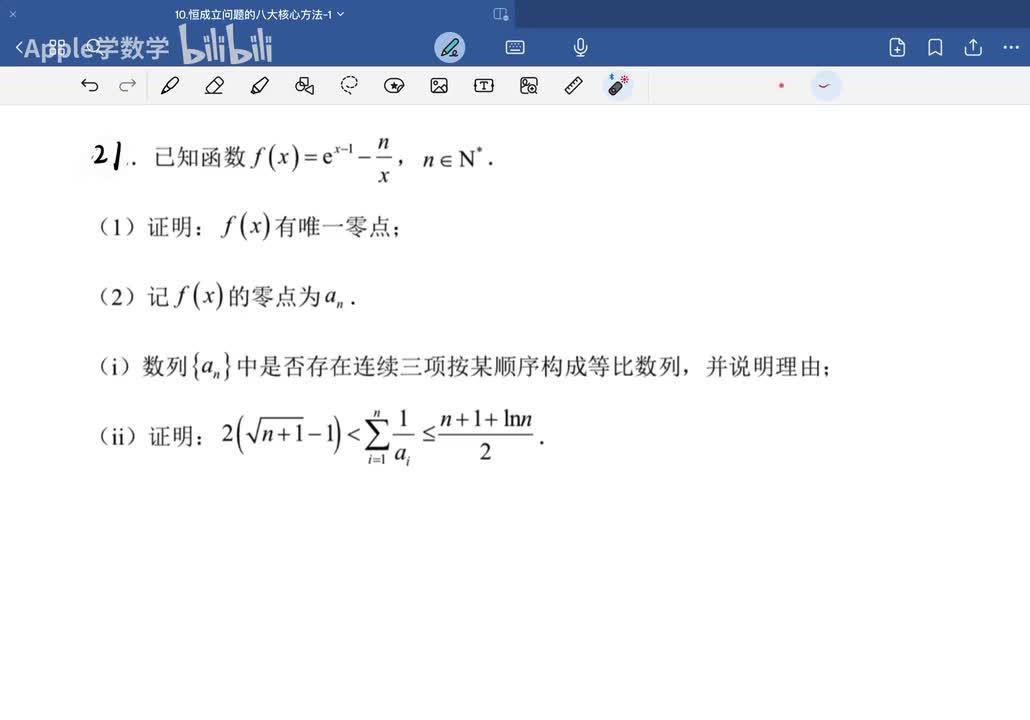Go back to the documents library
The width and height of the screenshot is (1030, 720).
click(x=20, y=47)
